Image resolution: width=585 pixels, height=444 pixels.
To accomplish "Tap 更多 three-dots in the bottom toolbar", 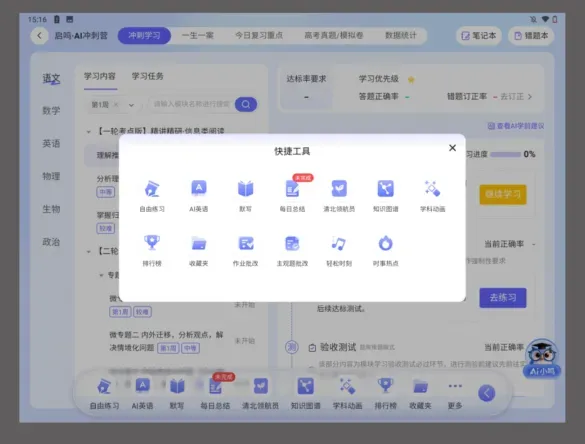I will tap(455, 394).
